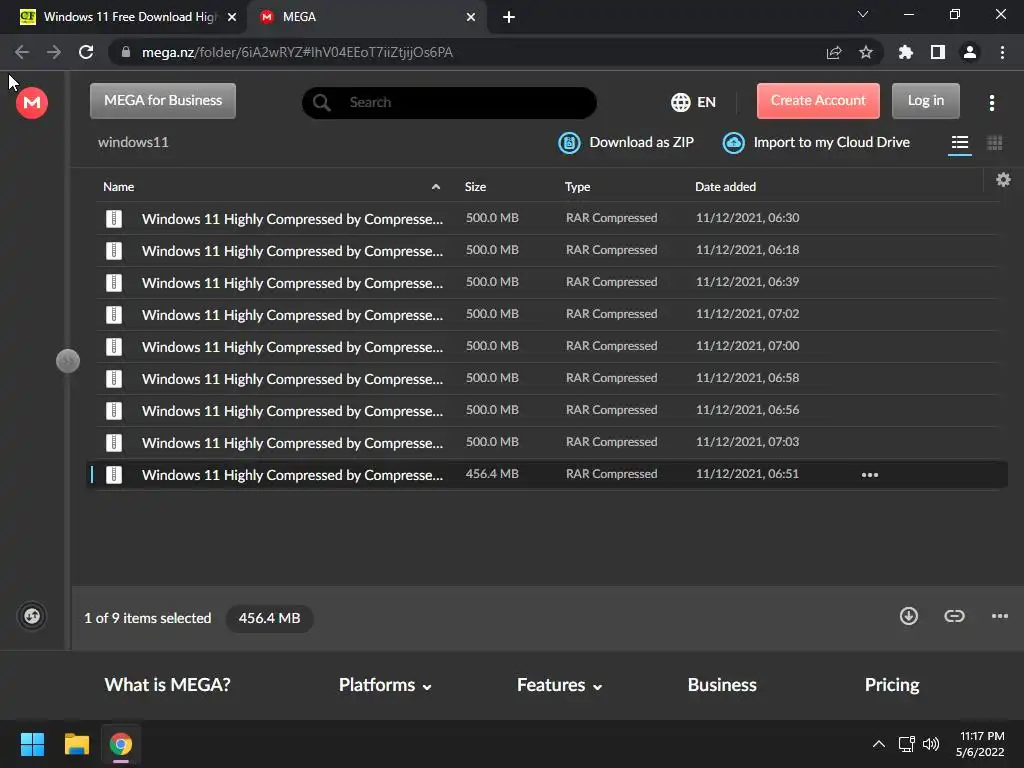Viewport: 1024px width, 768px height.
Task: Open What is MEGA? footer link
Action: point(167,685)
